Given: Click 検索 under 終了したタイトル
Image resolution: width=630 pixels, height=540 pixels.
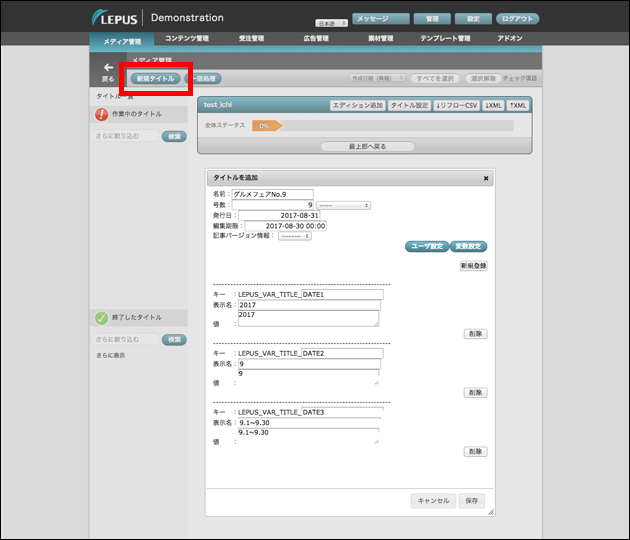Looking at the screenshot, I should coord(174,340).
